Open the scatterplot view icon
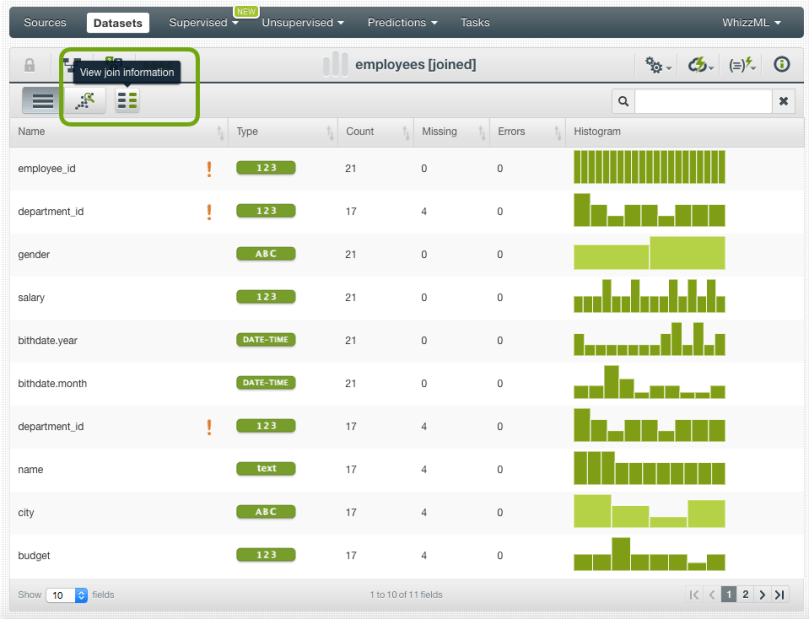Image resolution: width=809 pixels, height=619 pixels. click(x=84, y=100)
